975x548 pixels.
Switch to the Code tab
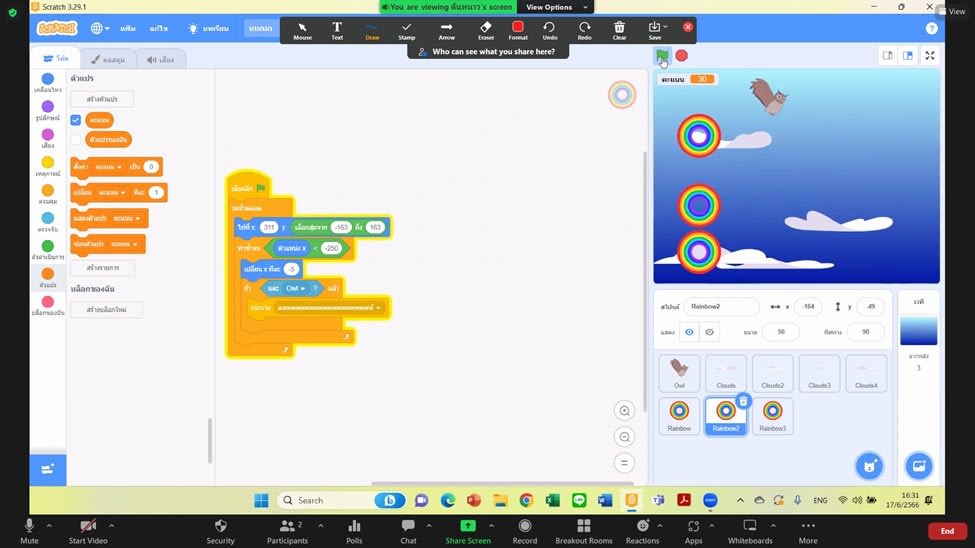coord(55,58)
